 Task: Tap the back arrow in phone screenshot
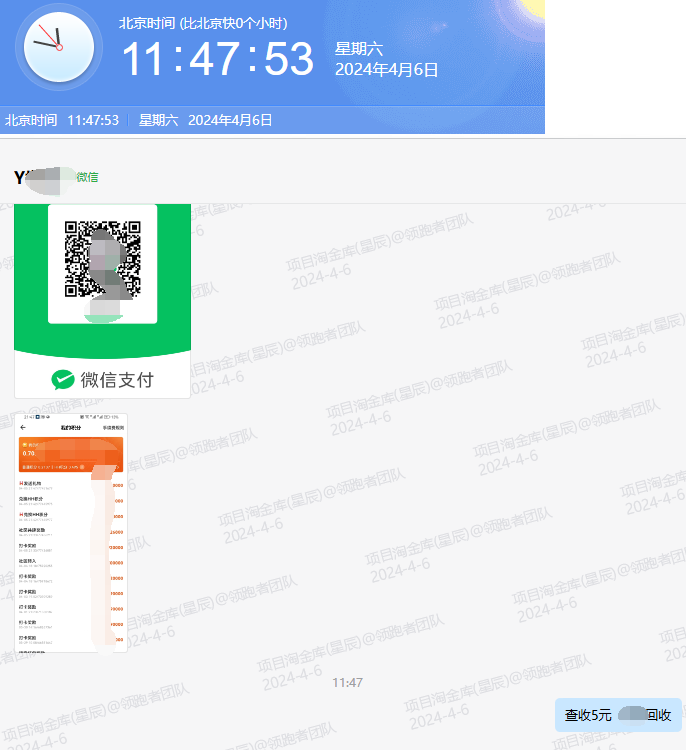point(23,428)
